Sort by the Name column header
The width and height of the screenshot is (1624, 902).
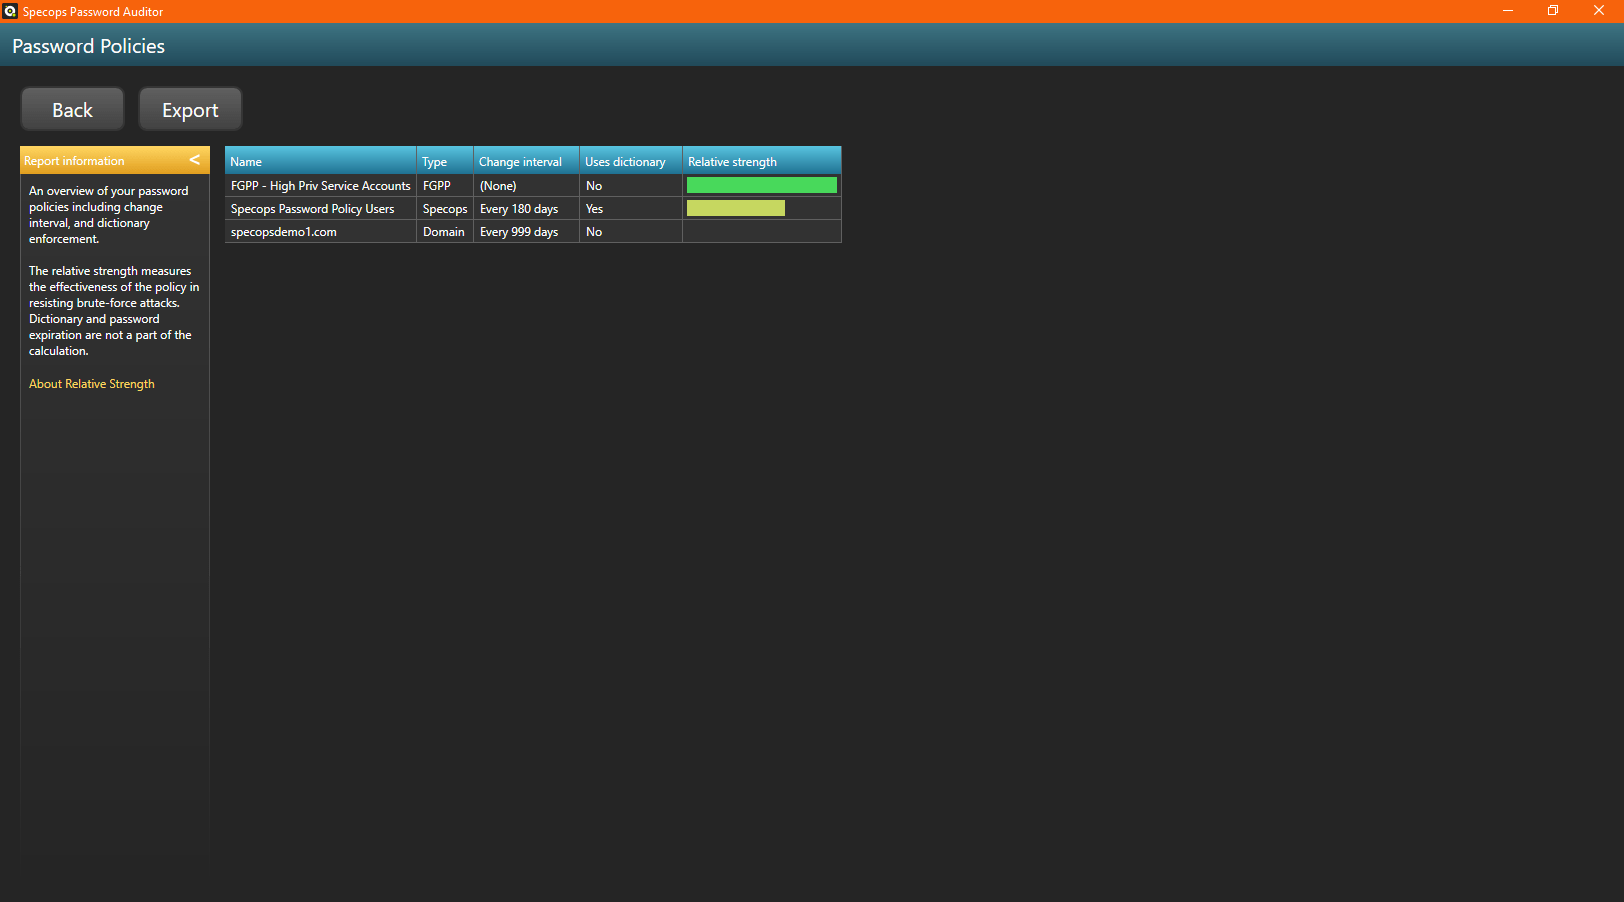[319, 161]
